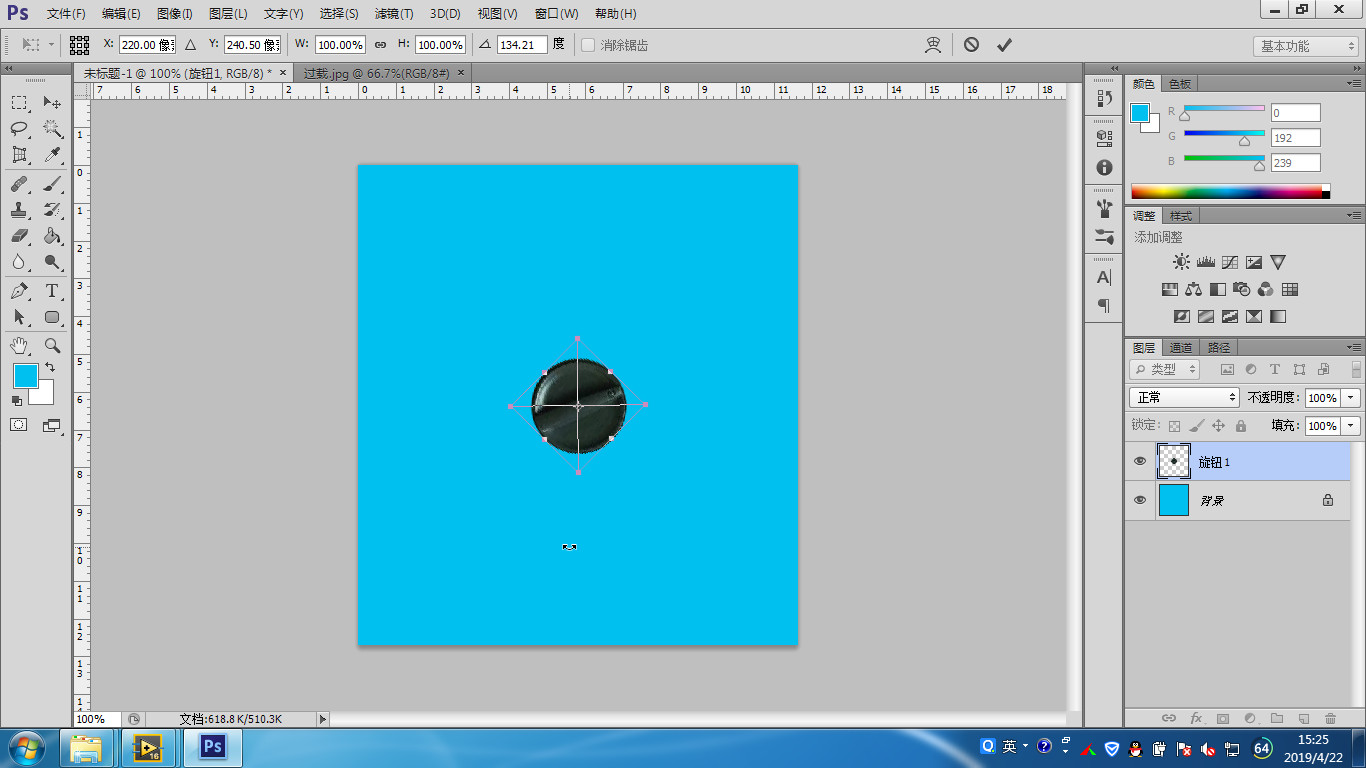Open the Adjustments panel flyout menu

coord(1354,215)
